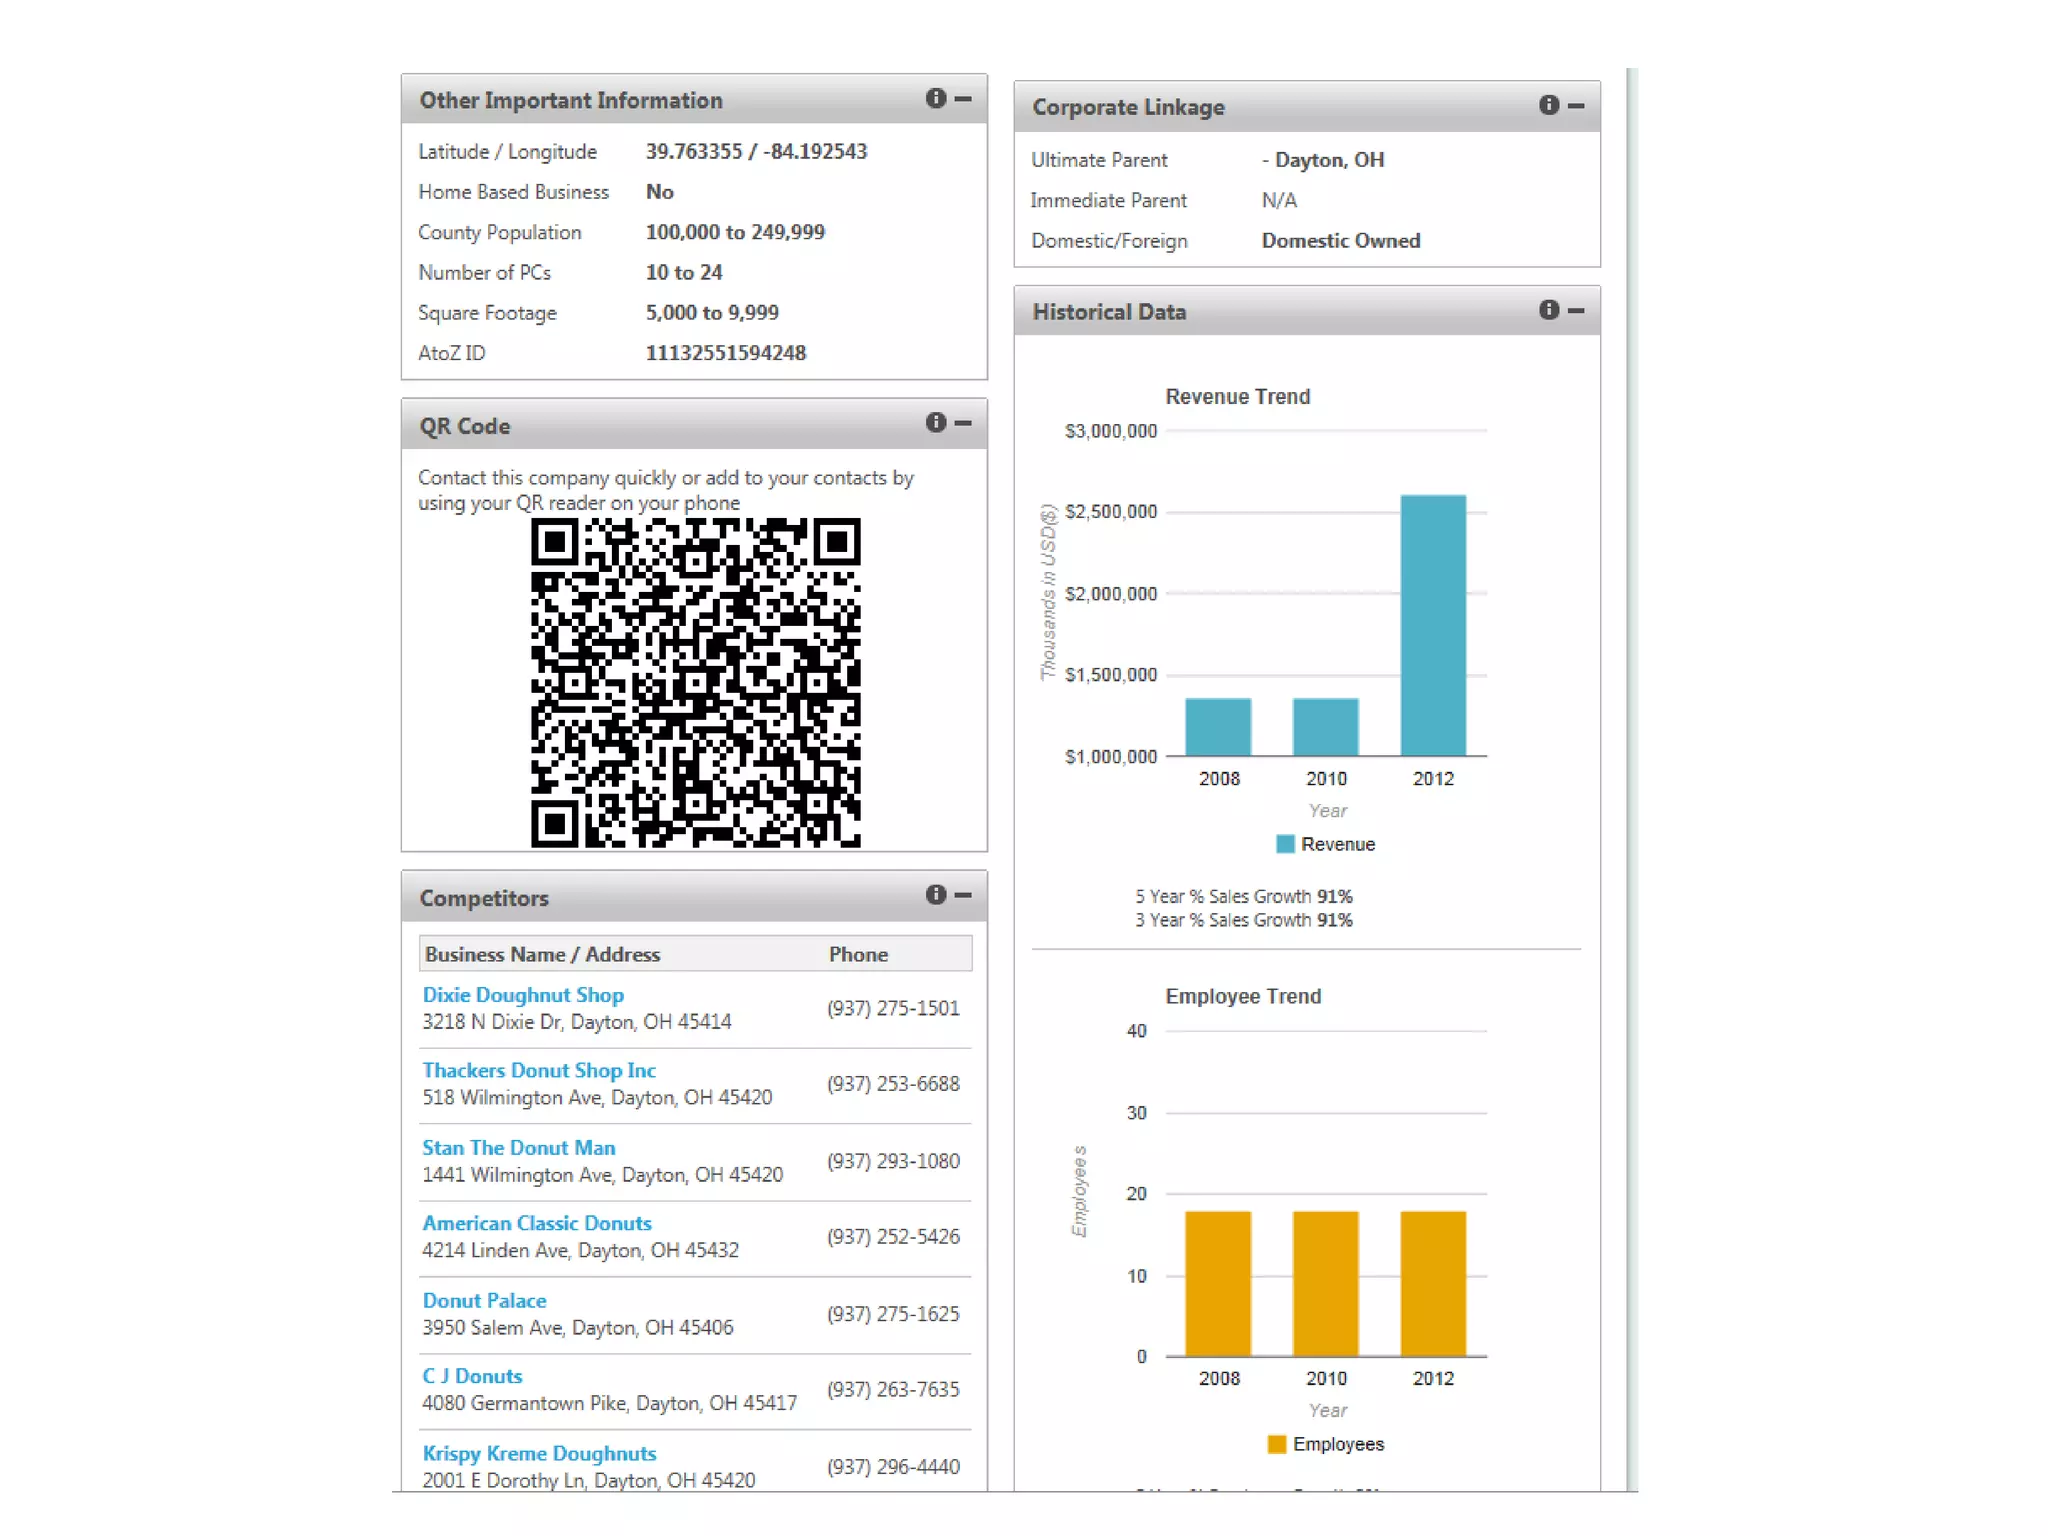Click info icon on QR Code panel

coord(935,422)
